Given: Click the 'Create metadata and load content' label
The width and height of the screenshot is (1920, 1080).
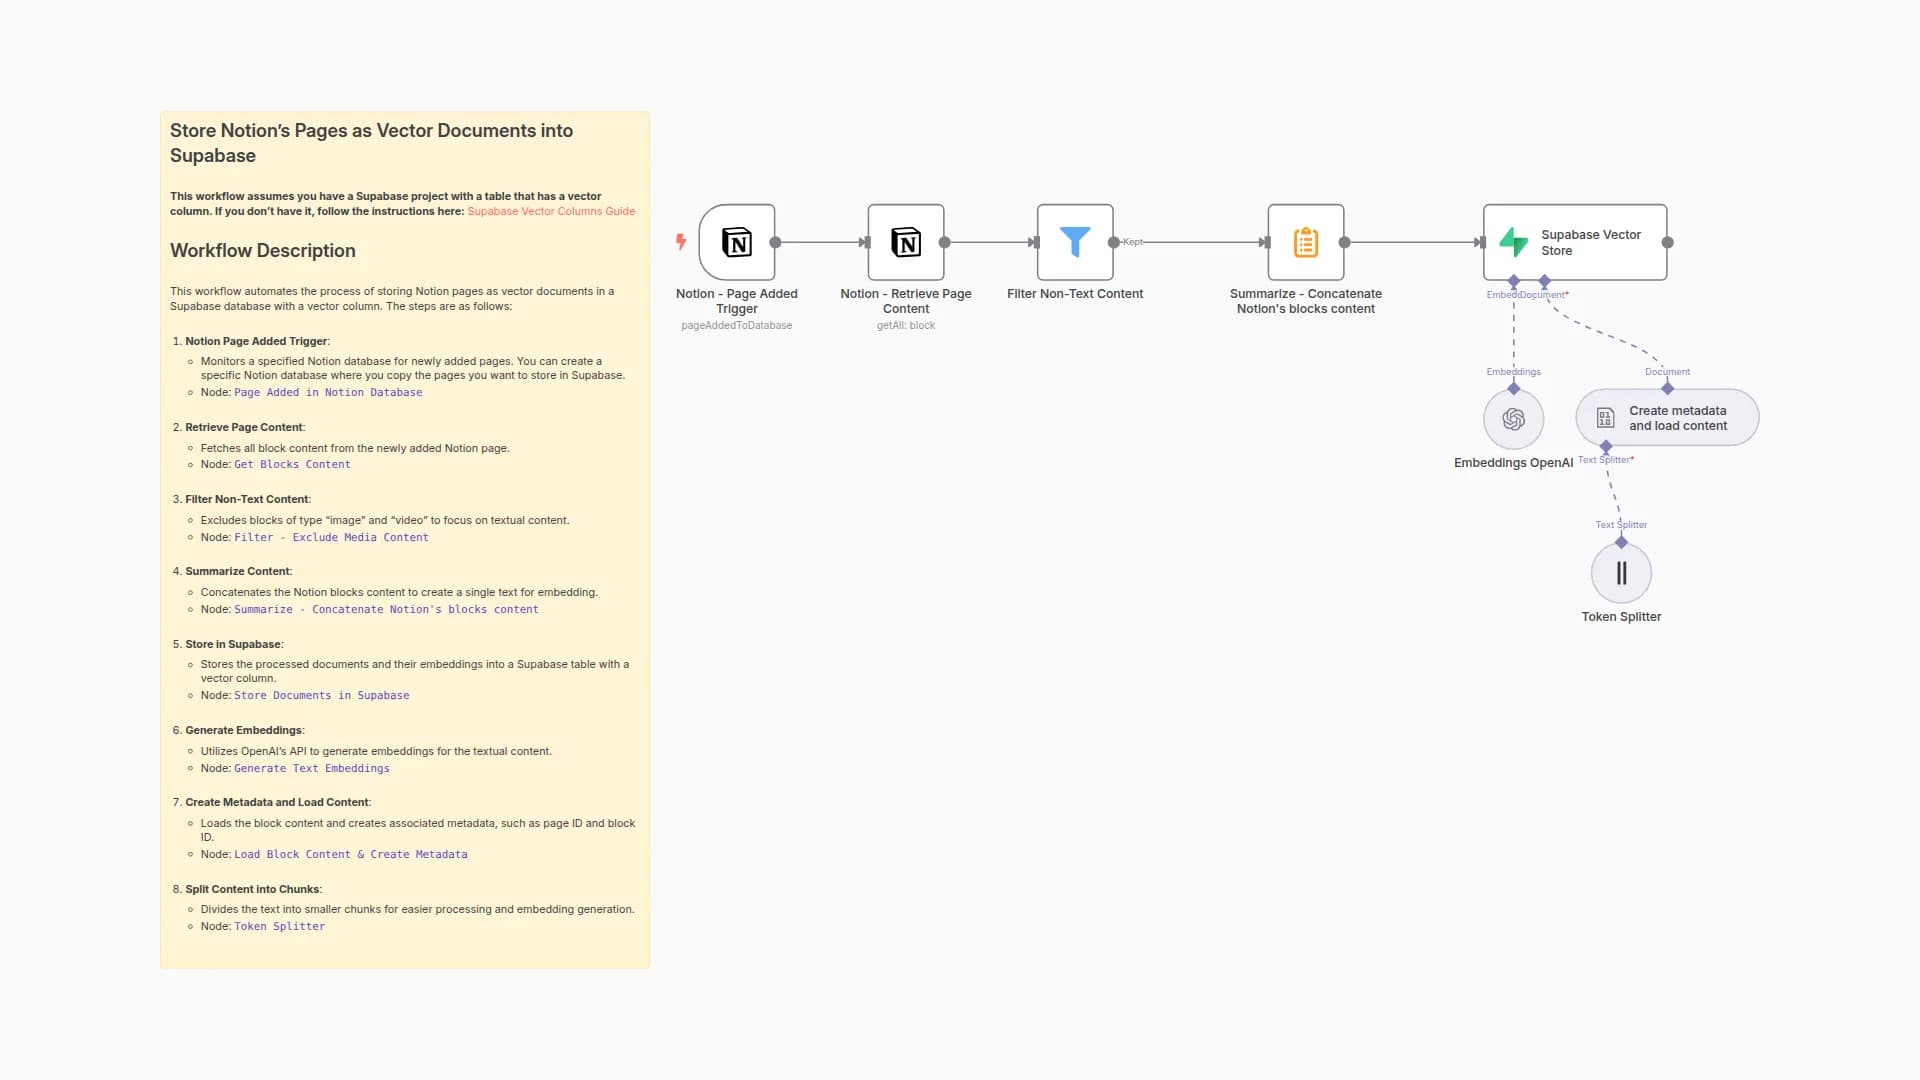Looking at the screenshot, I should [1678, 418].
